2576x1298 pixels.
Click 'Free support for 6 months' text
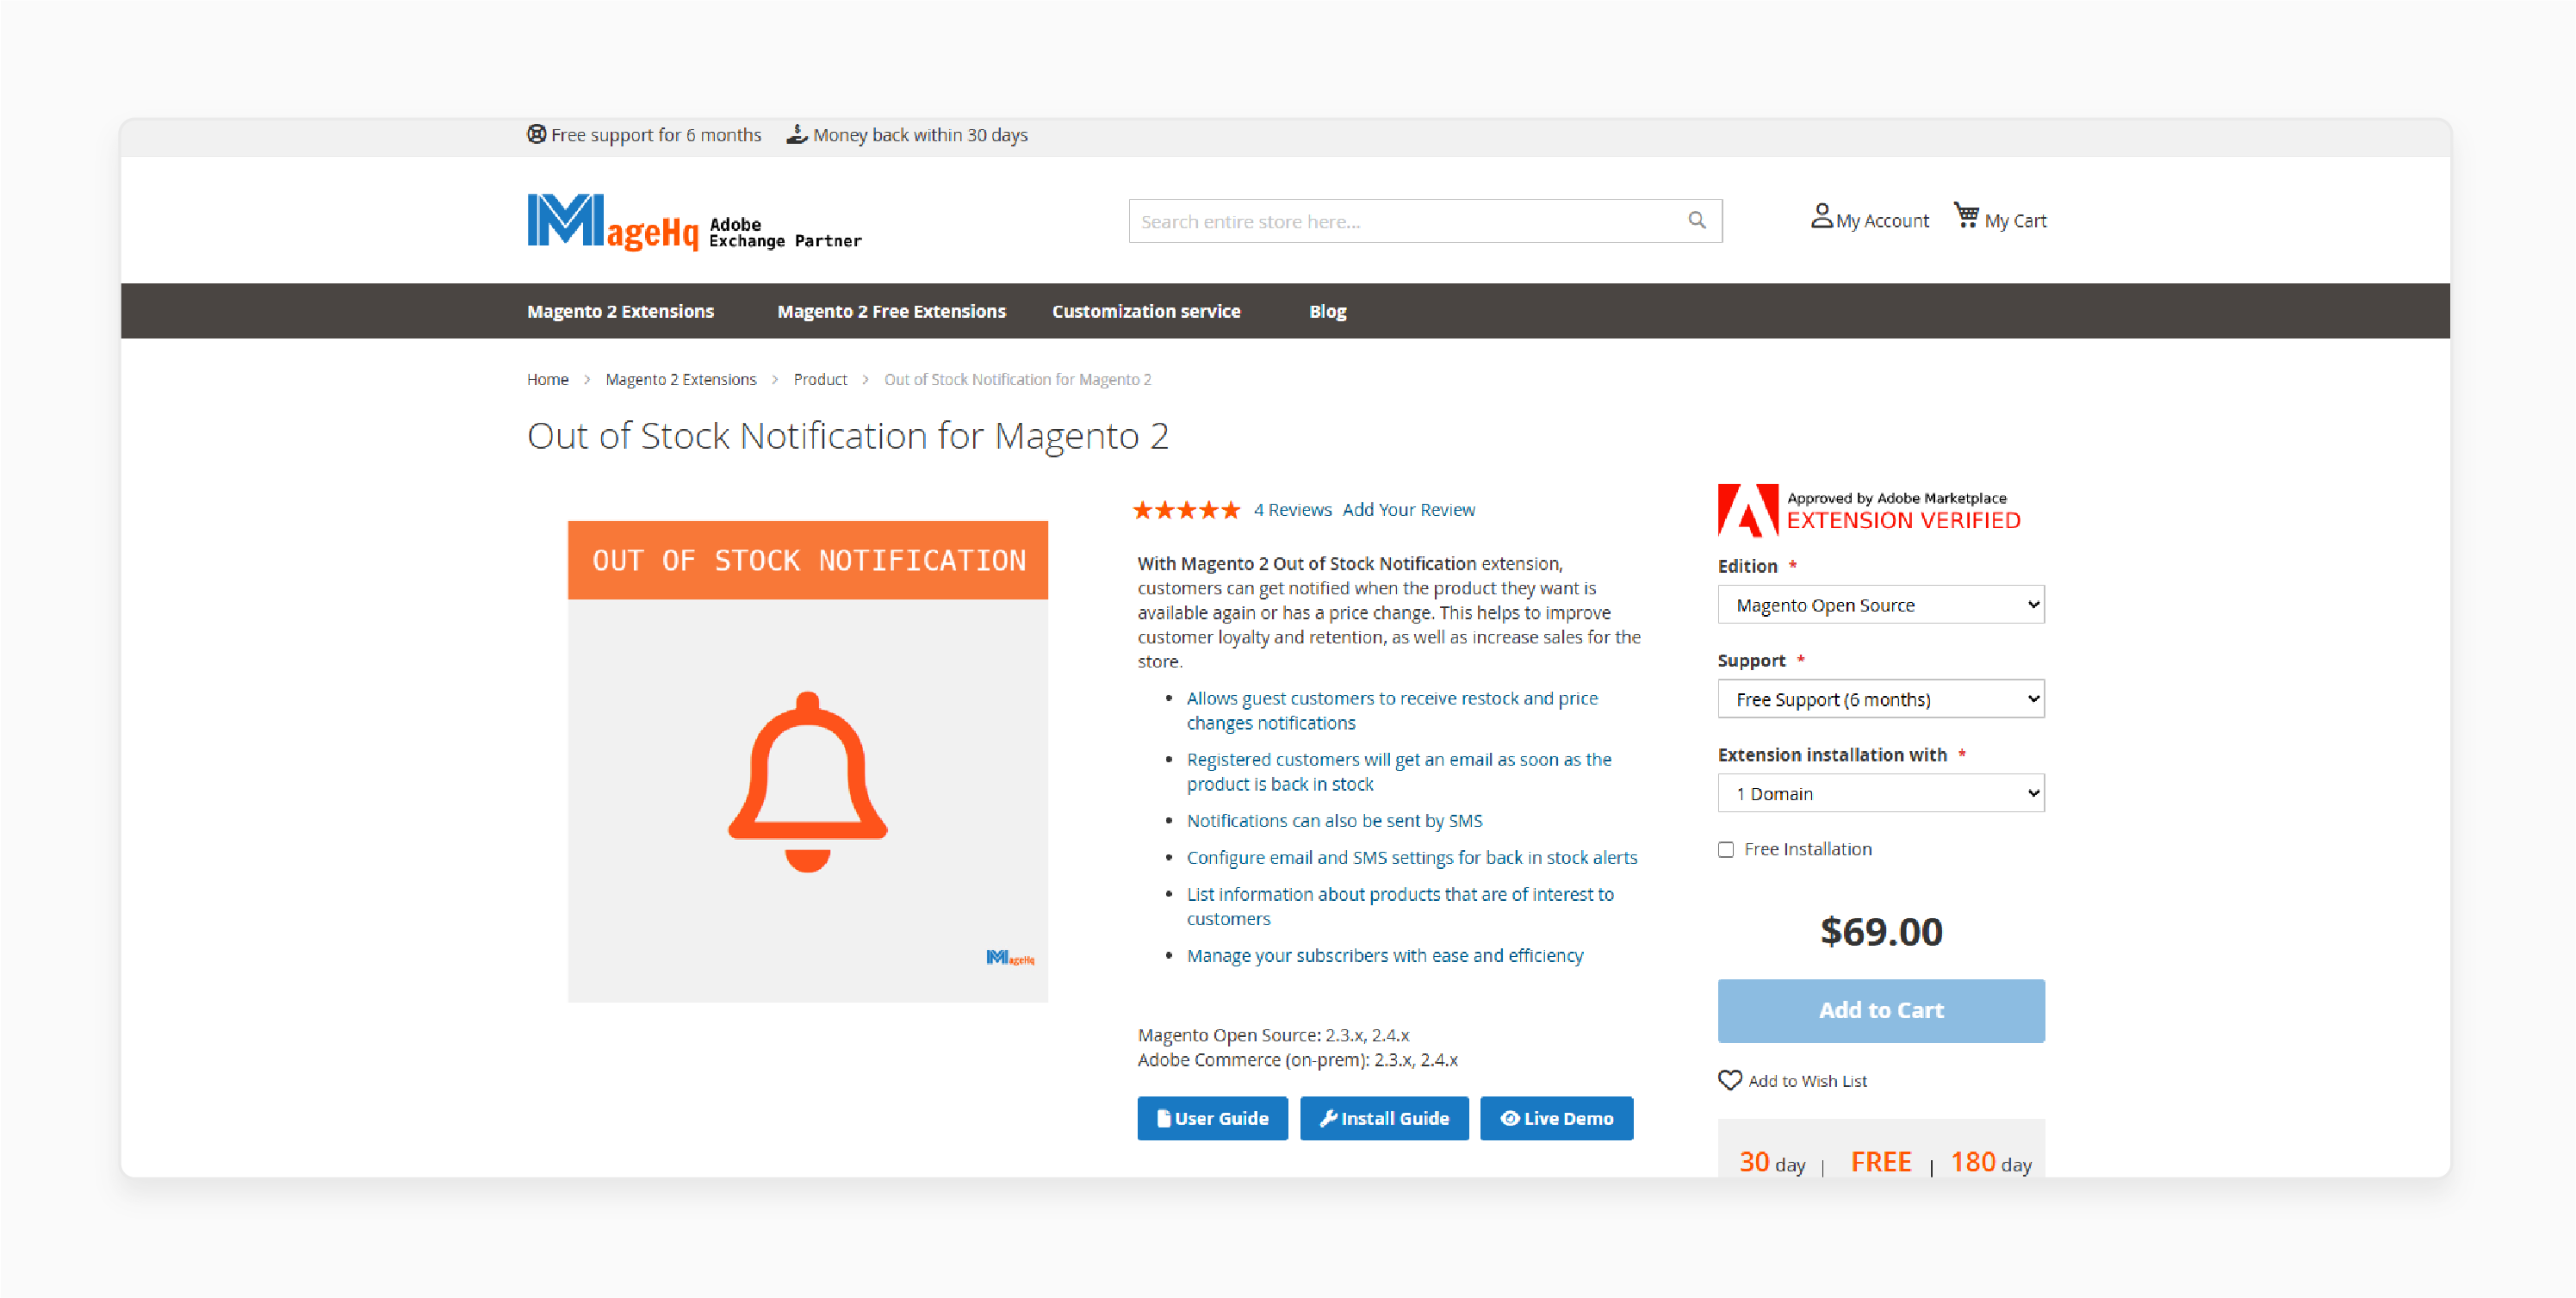click(x=656, y=135)
